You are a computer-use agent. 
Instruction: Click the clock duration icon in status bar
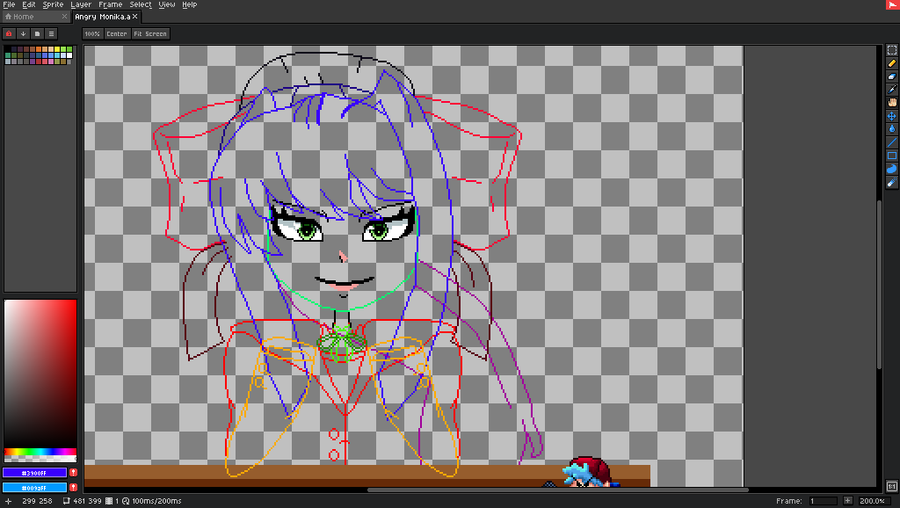coord(126,501)
